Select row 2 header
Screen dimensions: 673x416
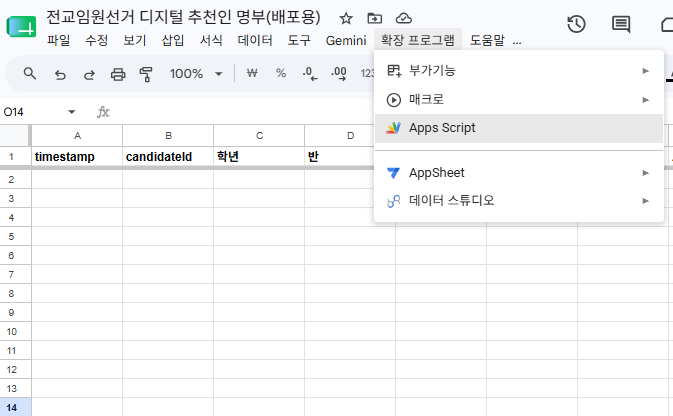point(15,179)
